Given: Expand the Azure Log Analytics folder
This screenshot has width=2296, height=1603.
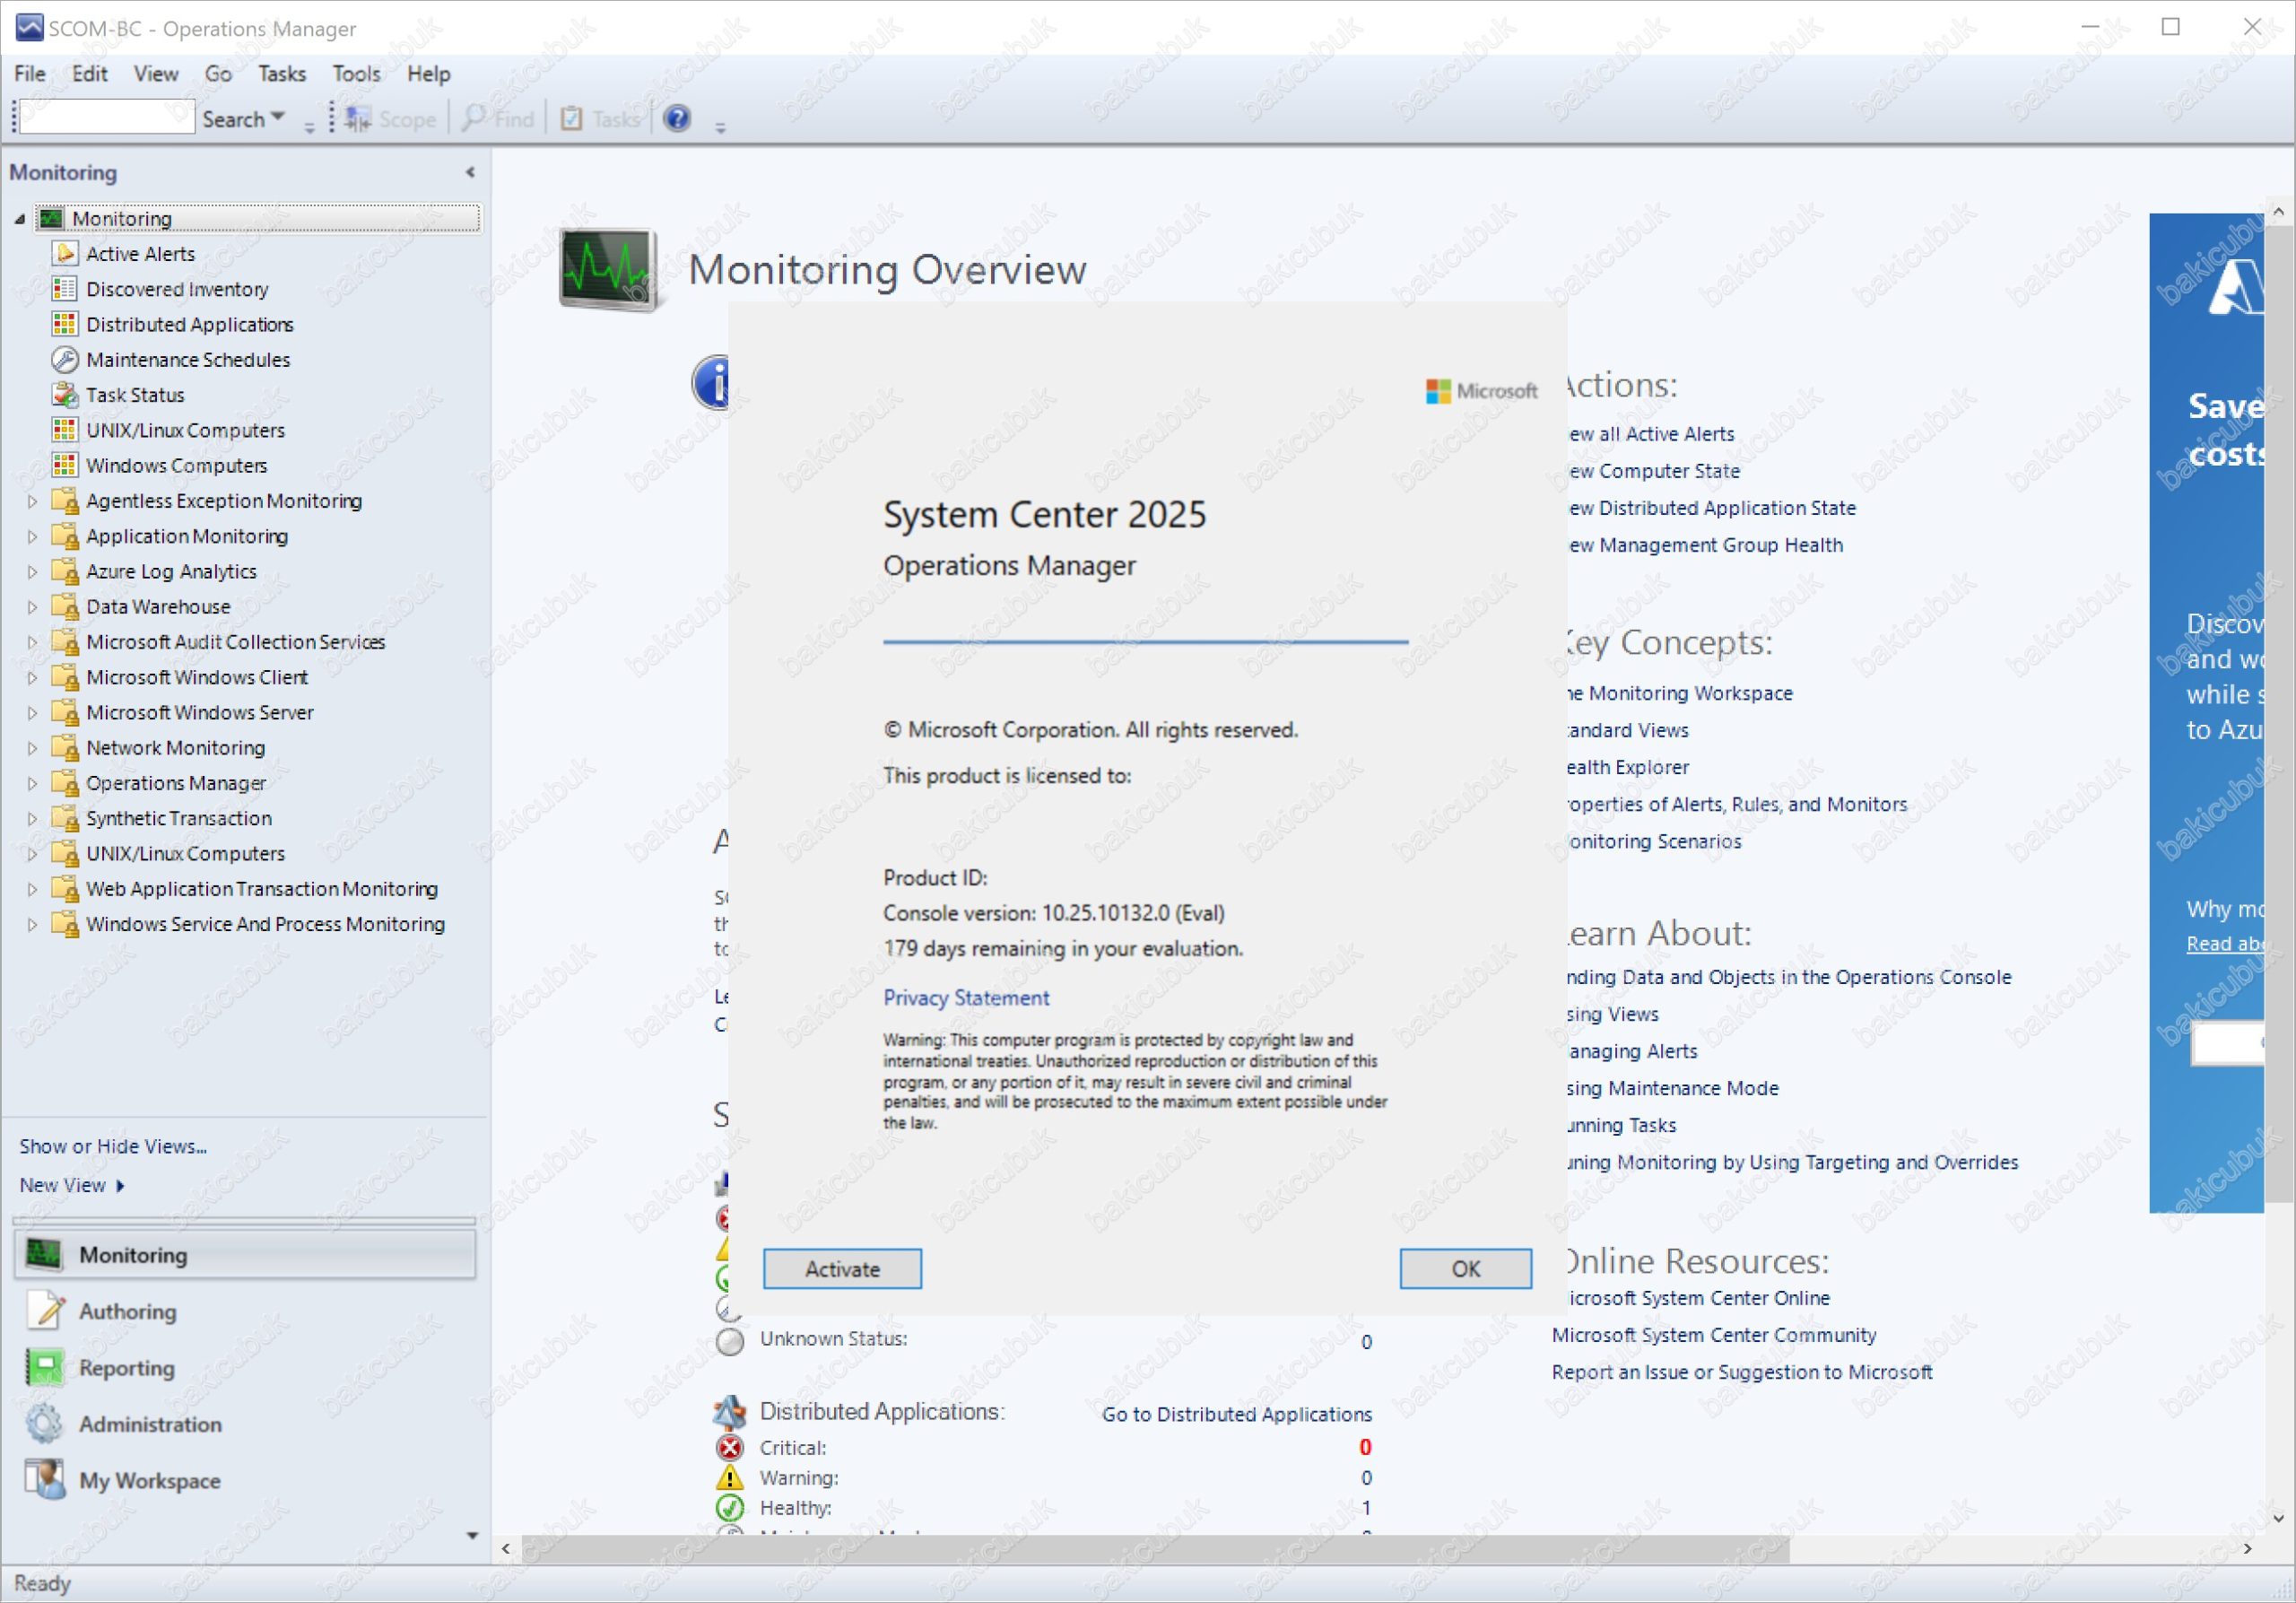Looking at the screenshot, I should point(32,571).
